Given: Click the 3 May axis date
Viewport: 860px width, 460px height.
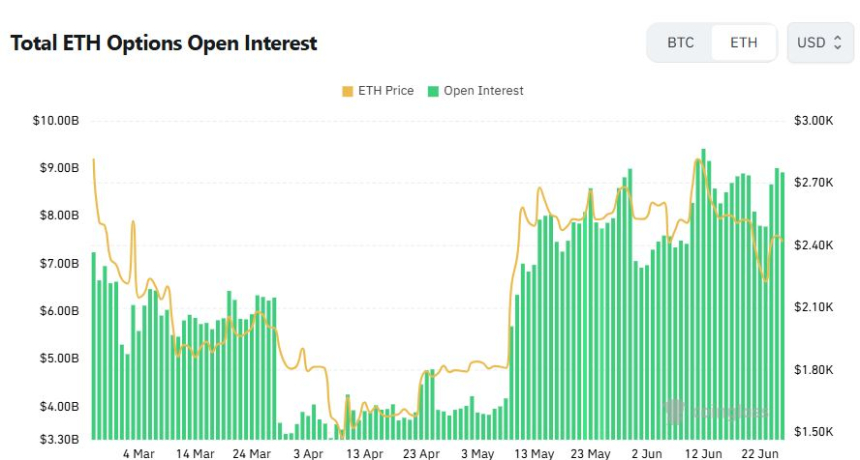Looking at the screenshot, I should (478, 454).
